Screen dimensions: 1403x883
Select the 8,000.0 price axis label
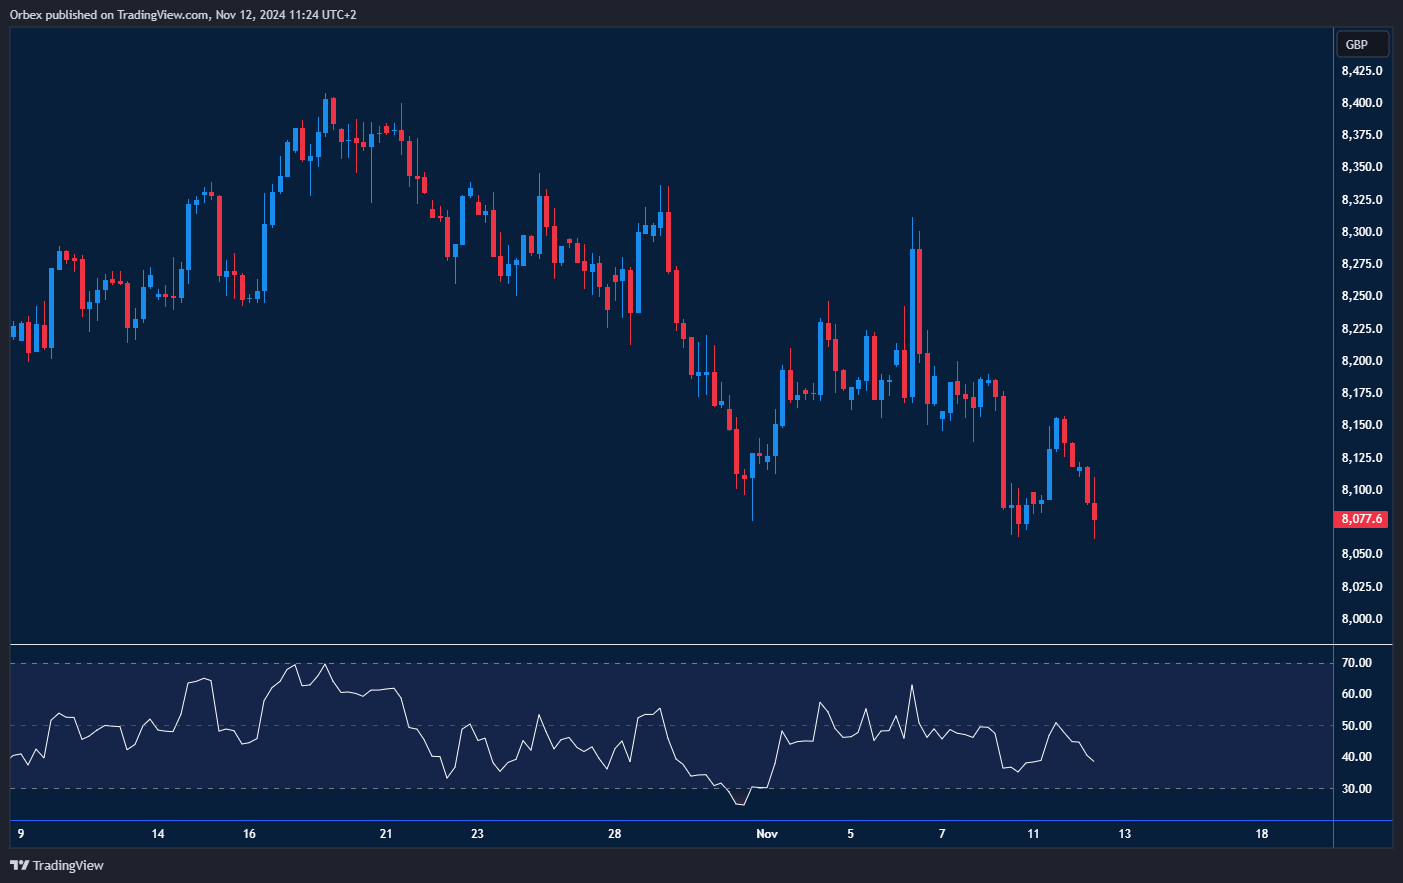1361,619
